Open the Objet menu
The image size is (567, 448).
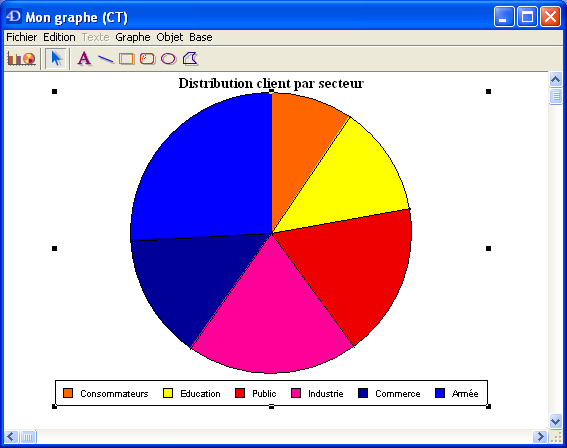coord(170,37)
